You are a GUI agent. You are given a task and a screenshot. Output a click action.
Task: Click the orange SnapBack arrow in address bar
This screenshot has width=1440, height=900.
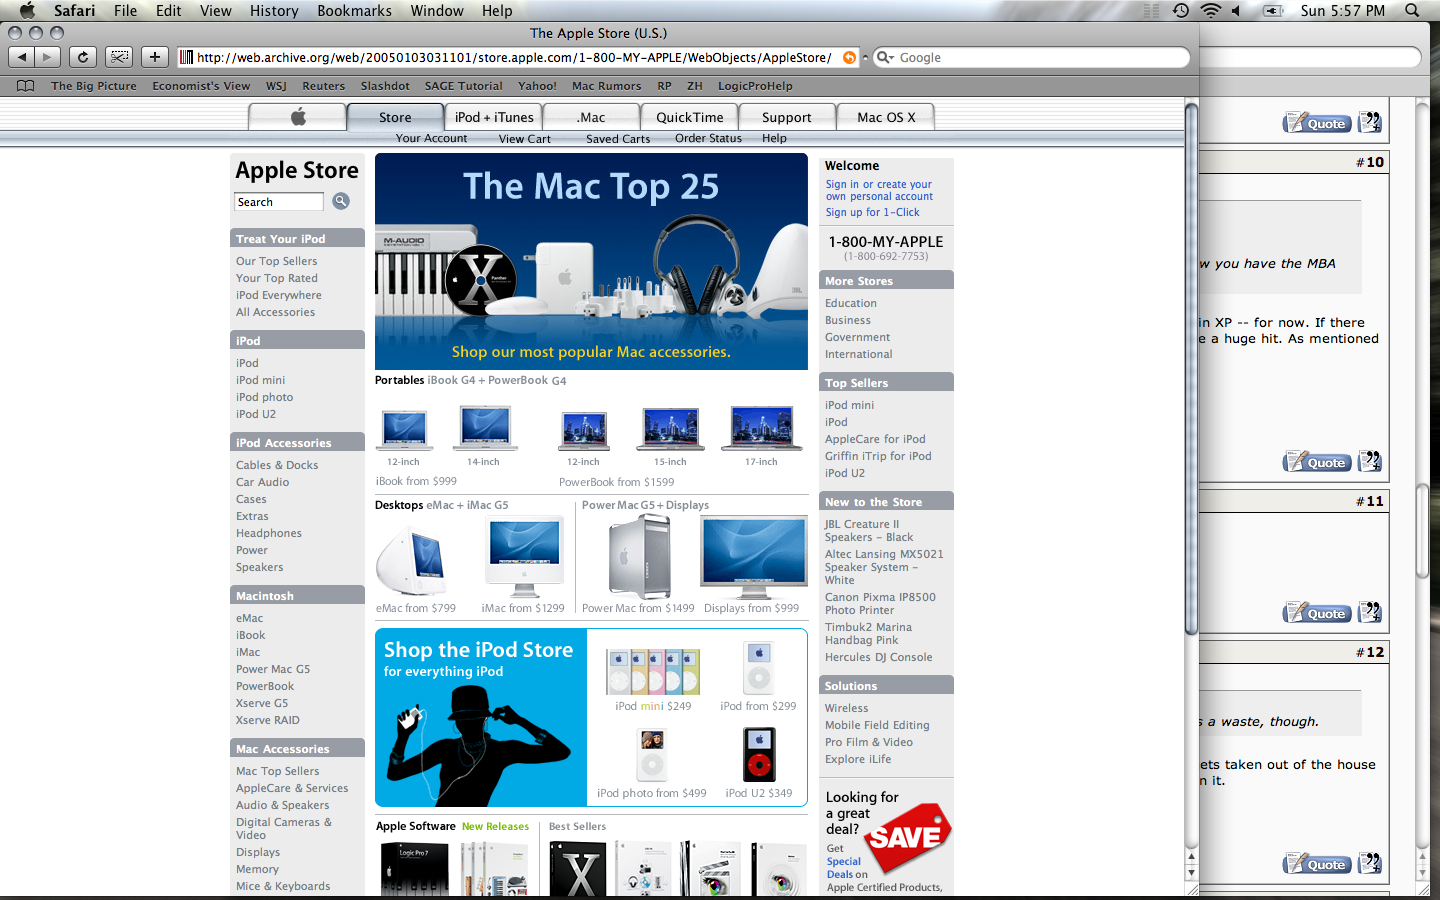849,58
